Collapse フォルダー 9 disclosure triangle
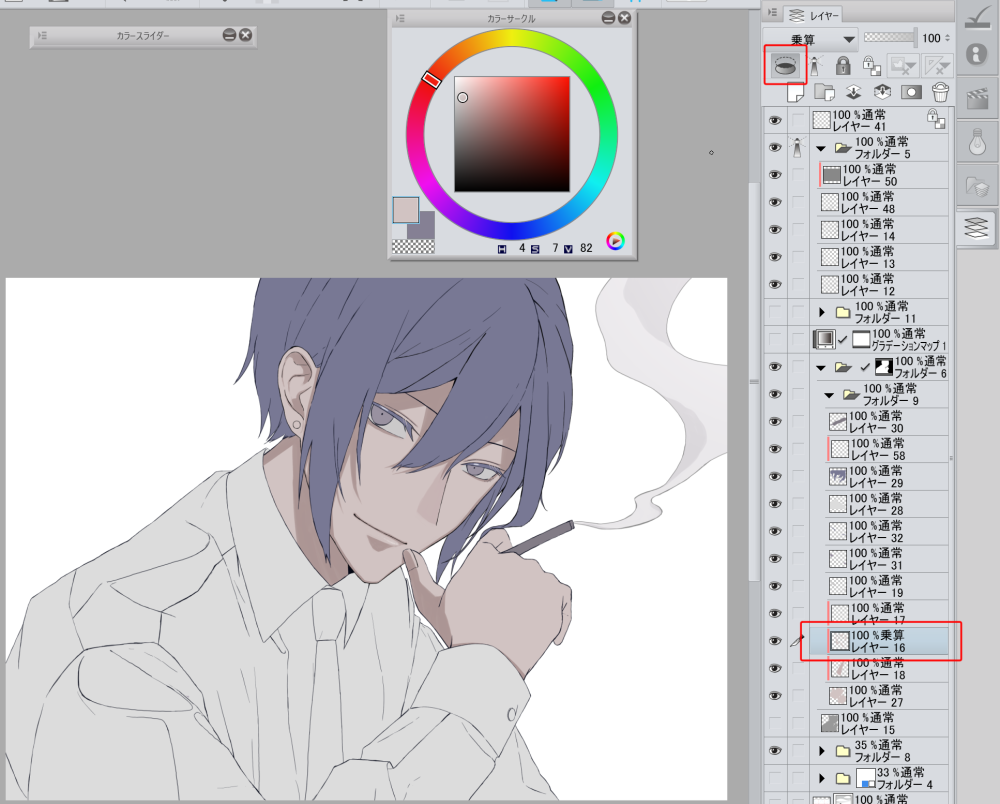The height and width of the screenshot is (804, 1000). [x=829, y=395]
